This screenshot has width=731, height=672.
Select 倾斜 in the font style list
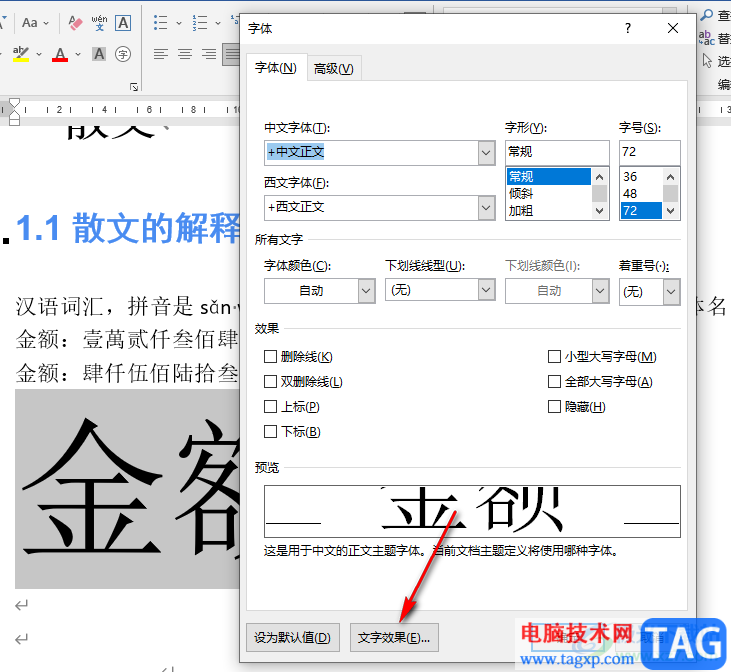[x=549, y=194]
